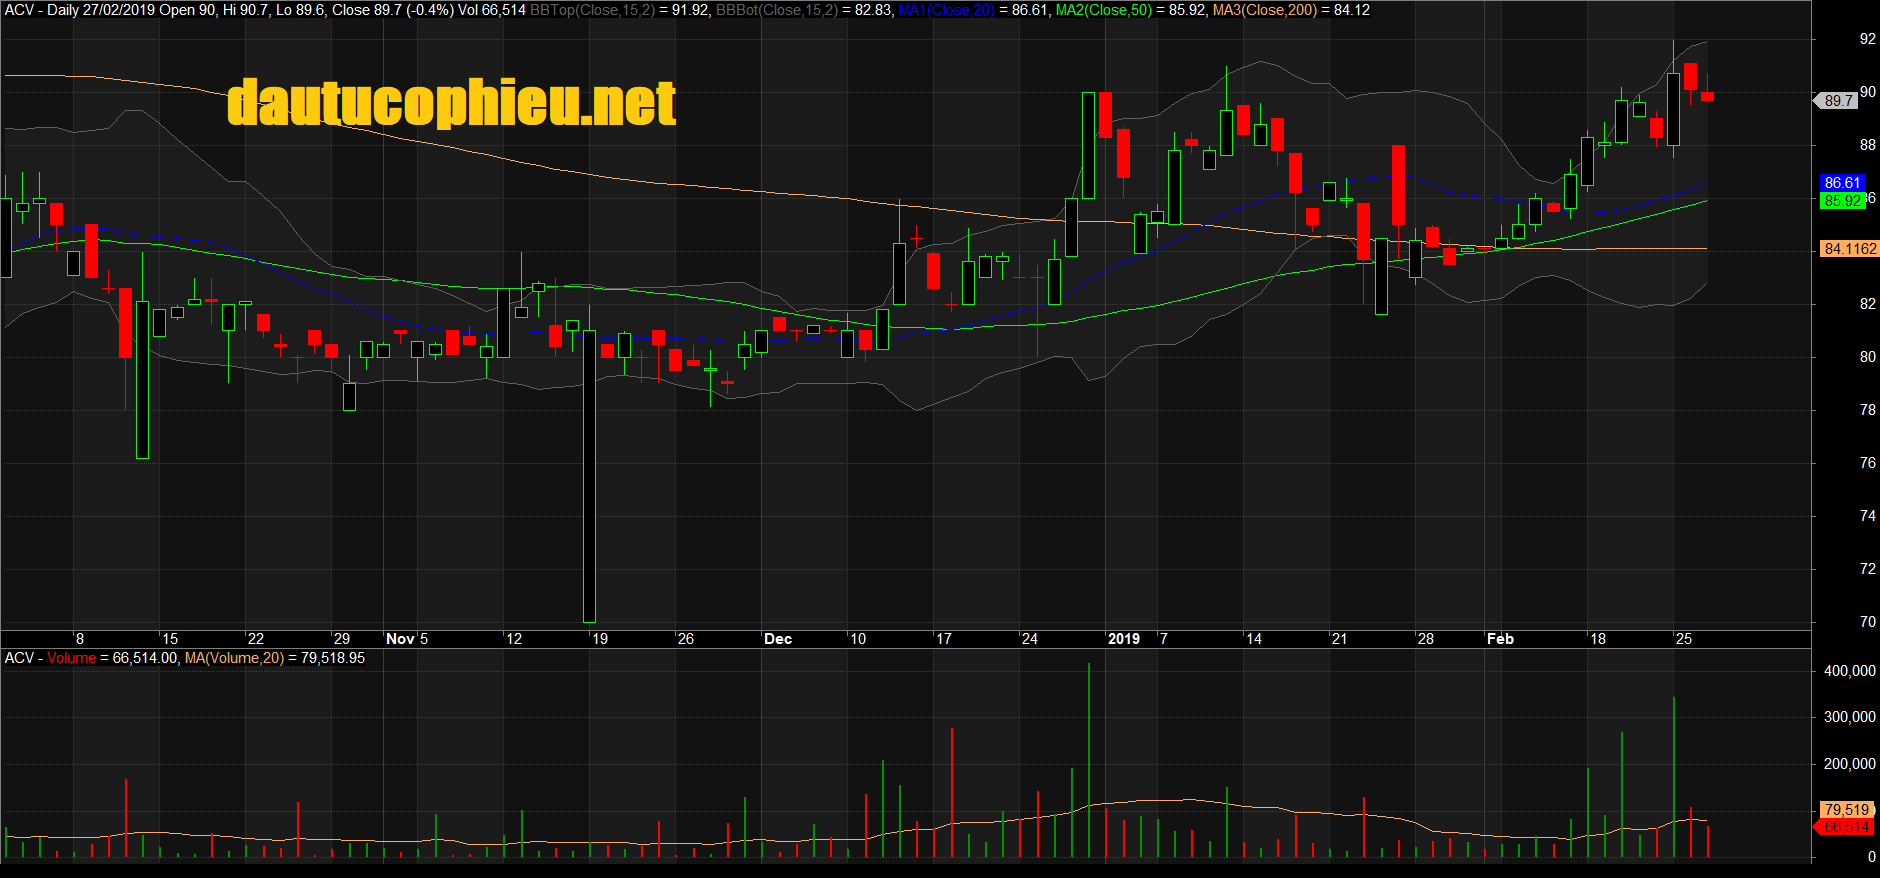Click the 2019 marker on the date axis
Image resolution: width=1880 pixels, height=878 pixels.
(1123, 639)
